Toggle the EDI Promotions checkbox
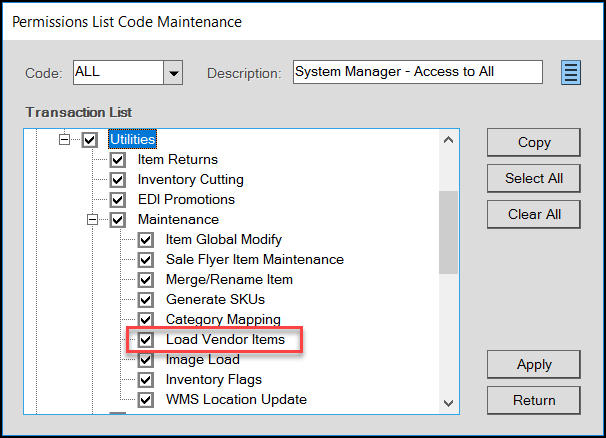The width and height of the screenshot is (606, 438). [117, 200]
